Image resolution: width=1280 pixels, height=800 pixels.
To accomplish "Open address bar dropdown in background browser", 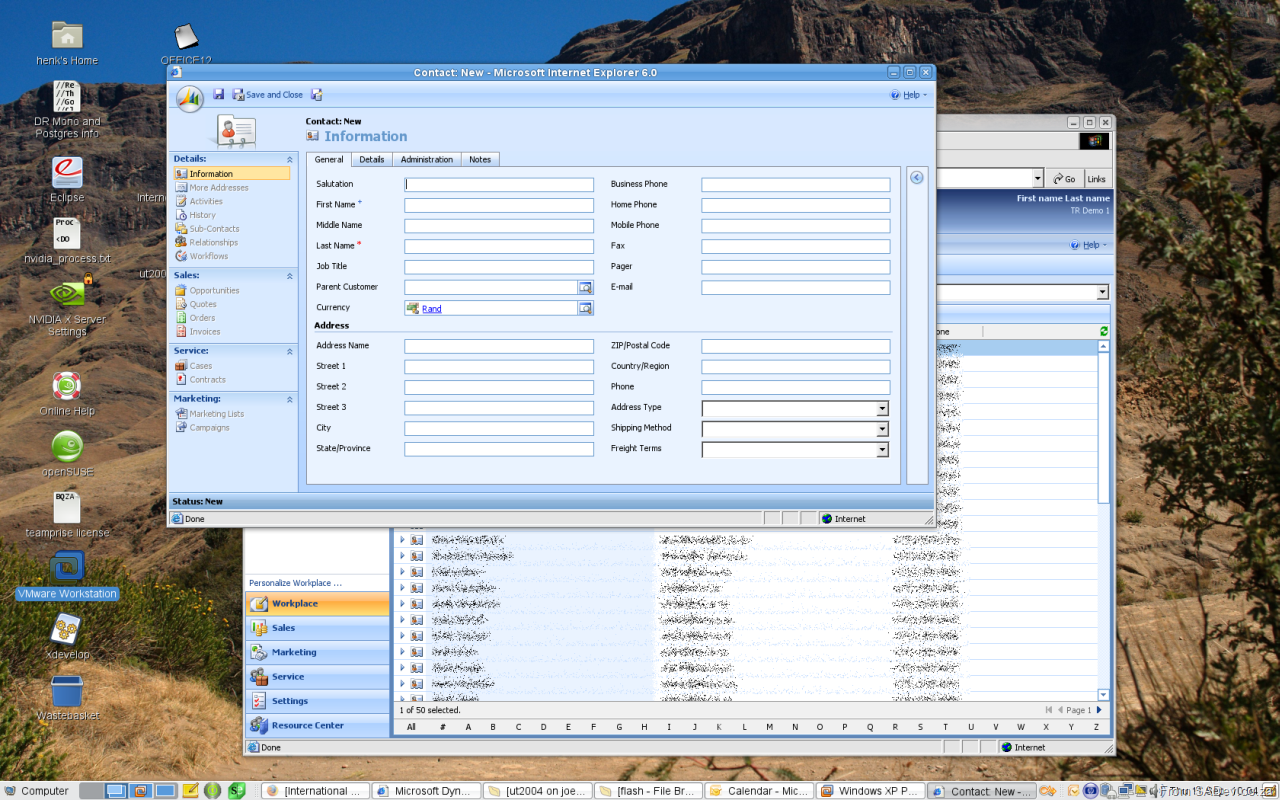I will (x=1037, y=178).
